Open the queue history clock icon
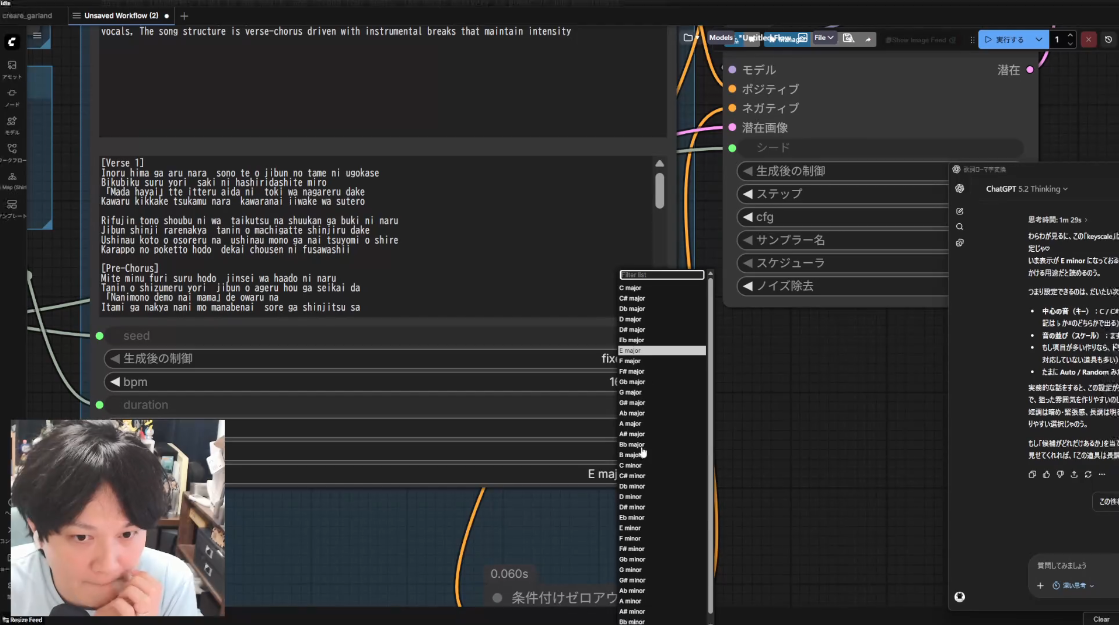The height and width of the screenshot is (625, 1119). pos(1108,39)
